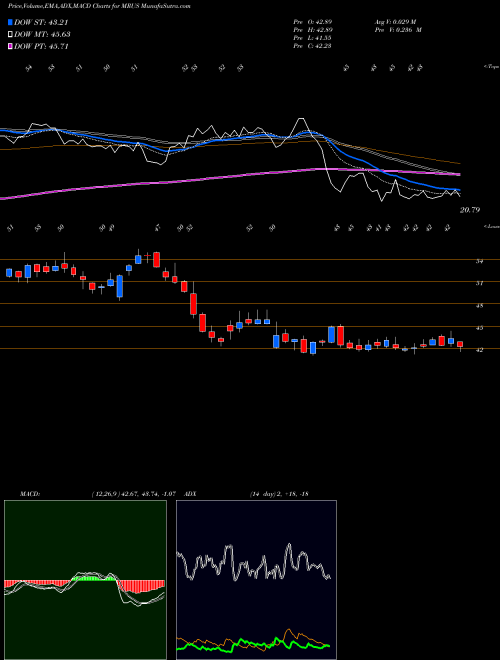Click the 45 price axis label

[479, 327]
